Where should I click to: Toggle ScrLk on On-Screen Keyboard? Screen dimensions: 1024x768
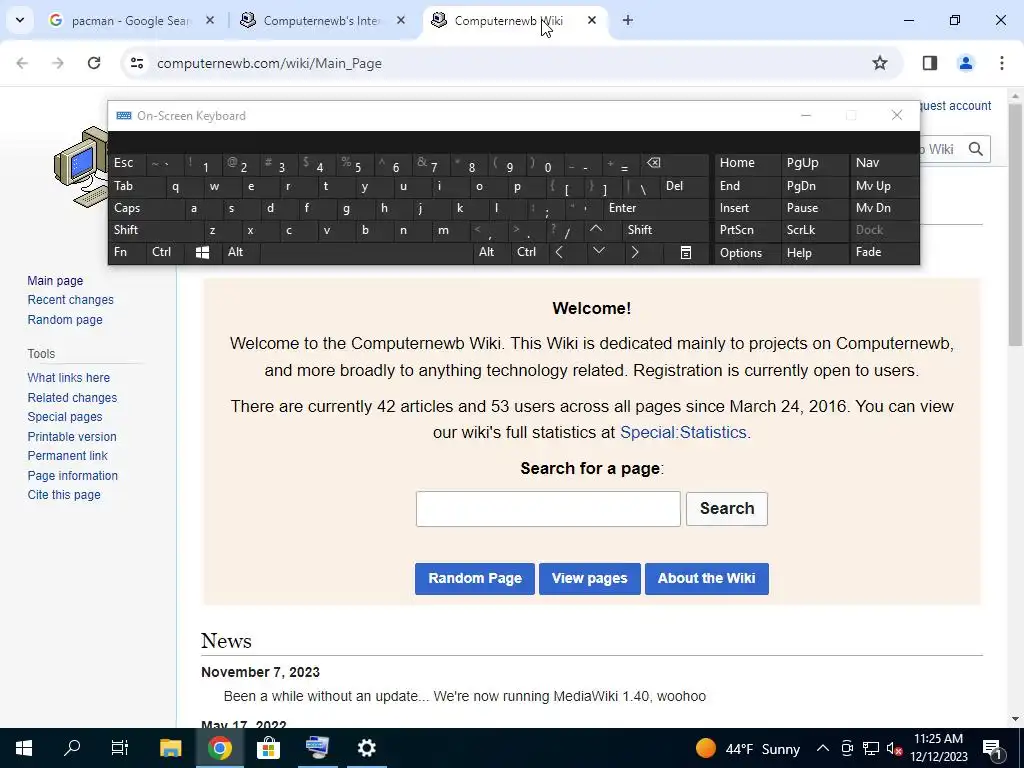814,230
